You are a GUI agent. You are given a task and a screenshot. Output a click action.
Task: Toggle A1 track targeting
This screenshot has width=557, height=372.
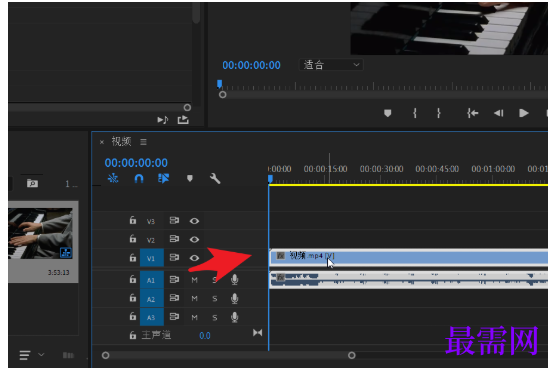click(x=152, y=280)
